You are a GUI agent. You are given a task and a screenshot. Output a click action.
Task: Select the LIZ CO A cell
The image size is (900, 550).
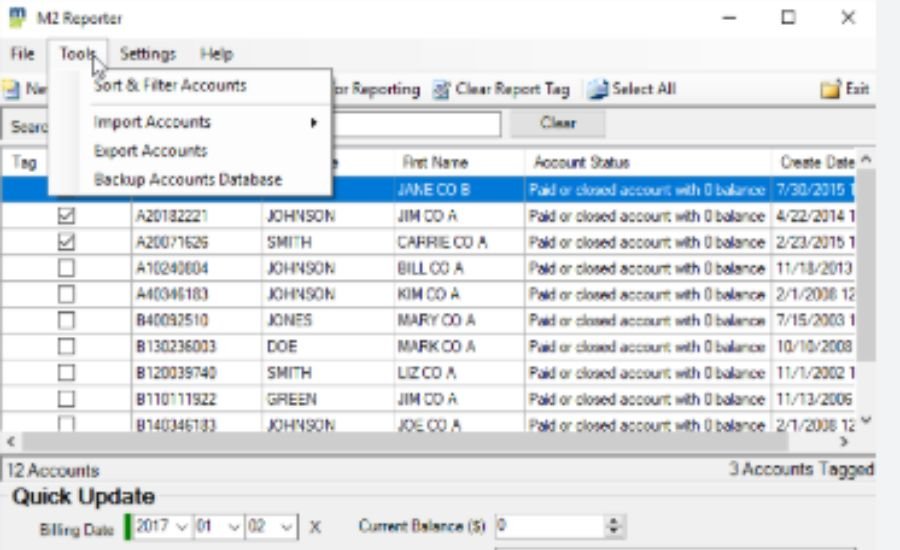[x=459, y=373]
